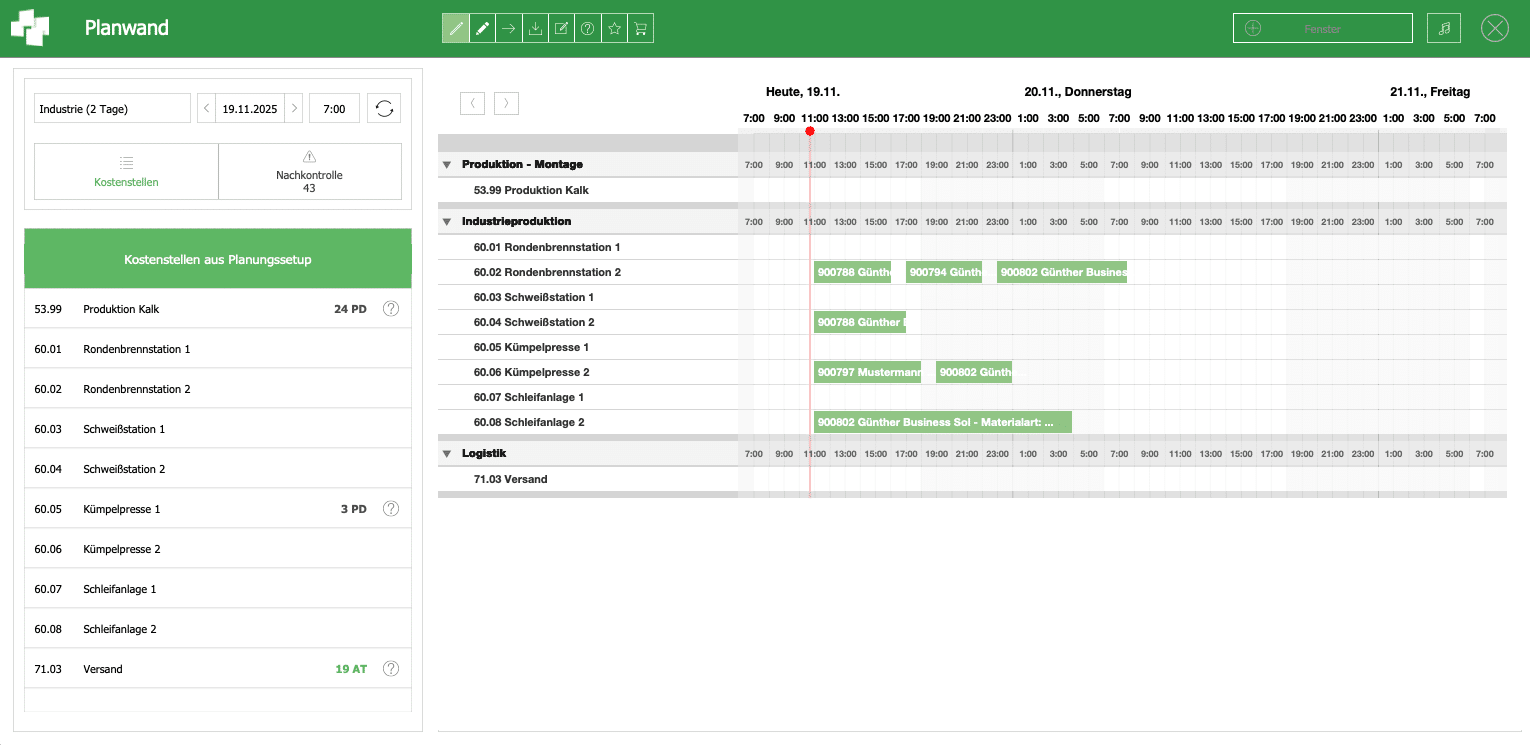Open help via toolbar question mark
This screenshot has width=1530, height=745.
click(x=588, y=29)
